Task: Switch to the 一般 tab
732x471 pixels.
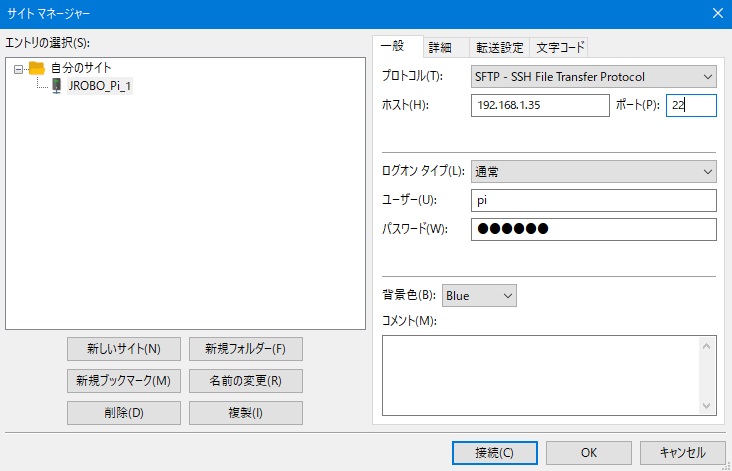Action: coord(398,46)
